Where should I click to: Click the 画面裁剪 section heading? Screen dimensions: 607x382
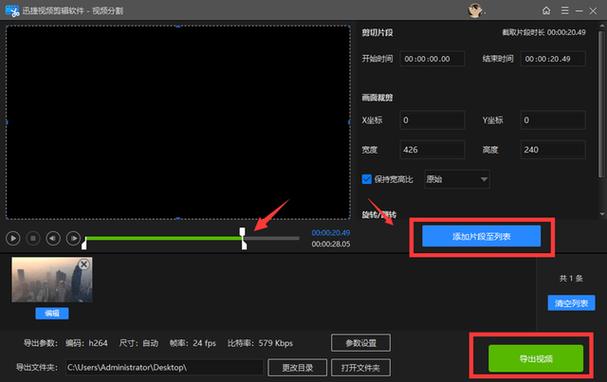coord(377,98)
